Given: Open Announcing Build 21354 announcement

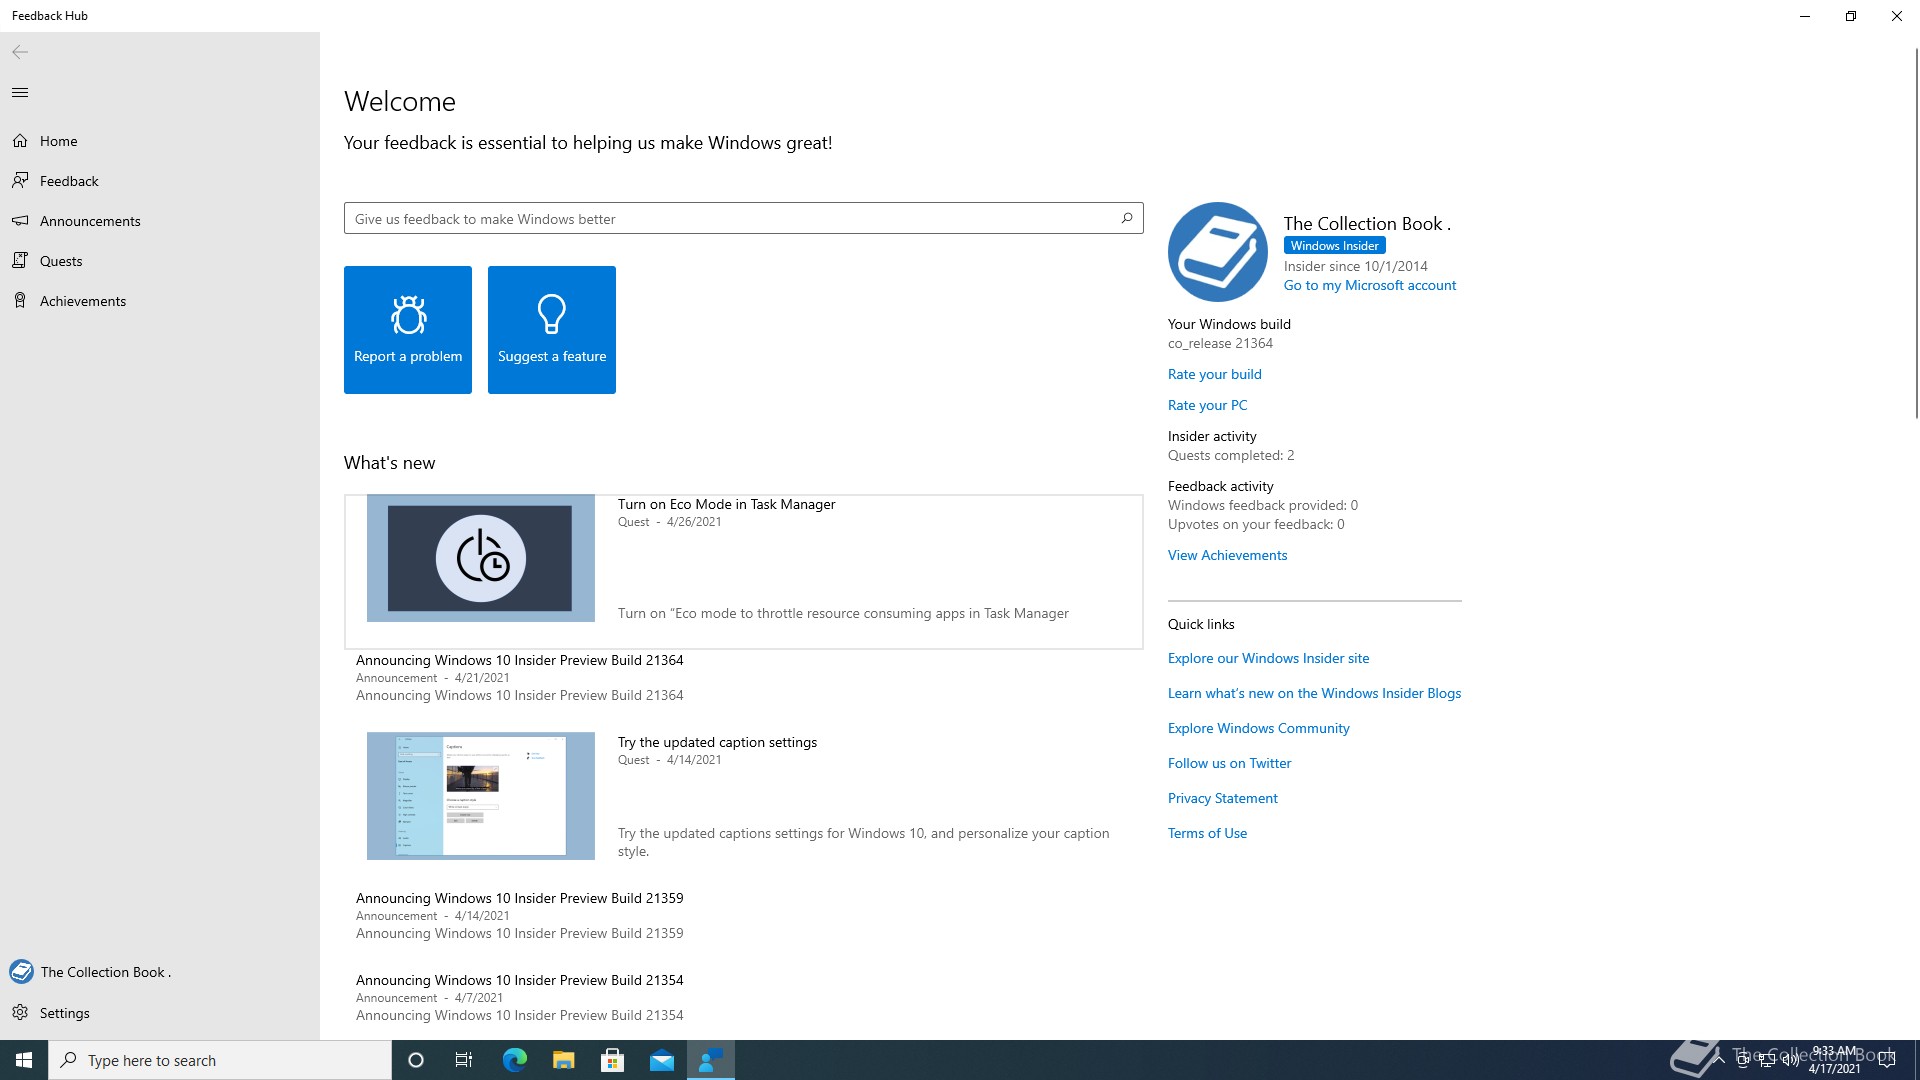Looking at the screenshot, I should coord(520,980).
